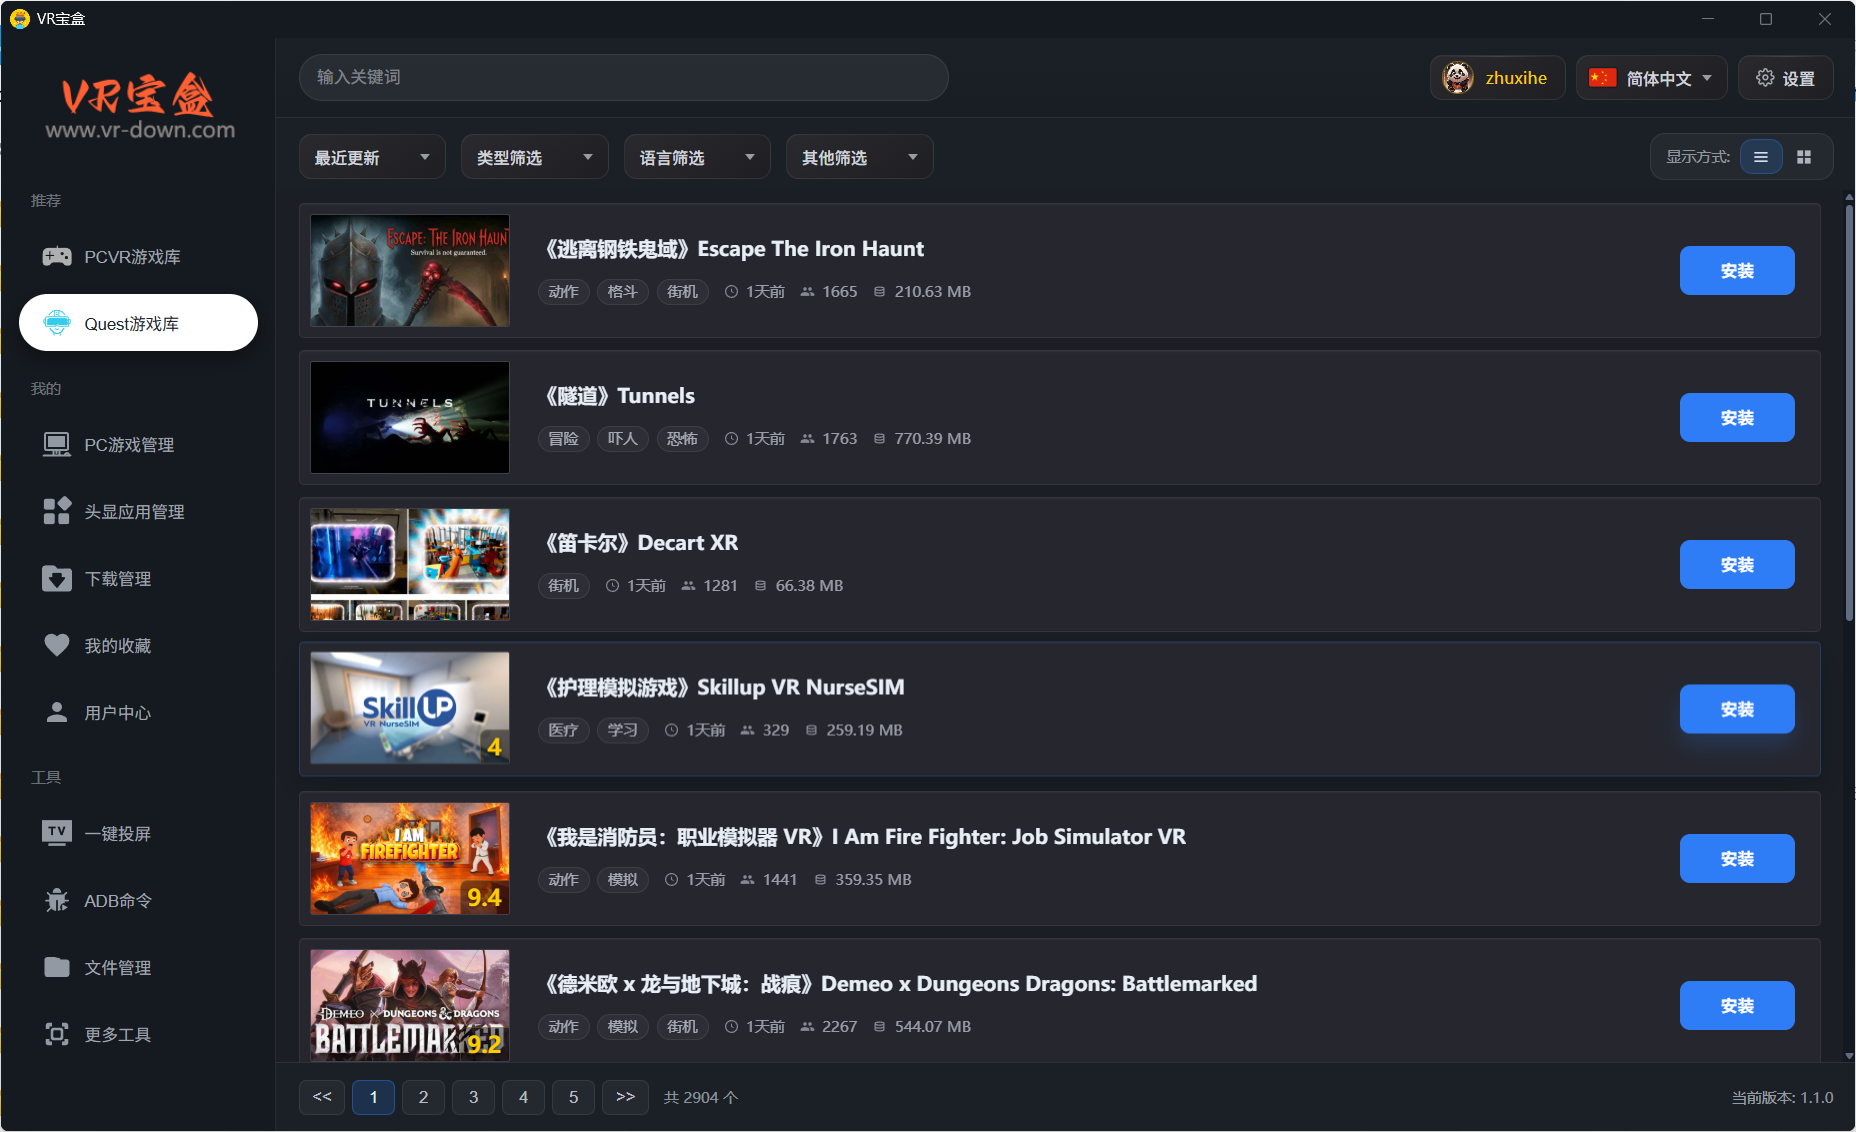Open the 语言筛选 language filter
The width and height of the screenshot is (1856, 1132).
(696, 156)
